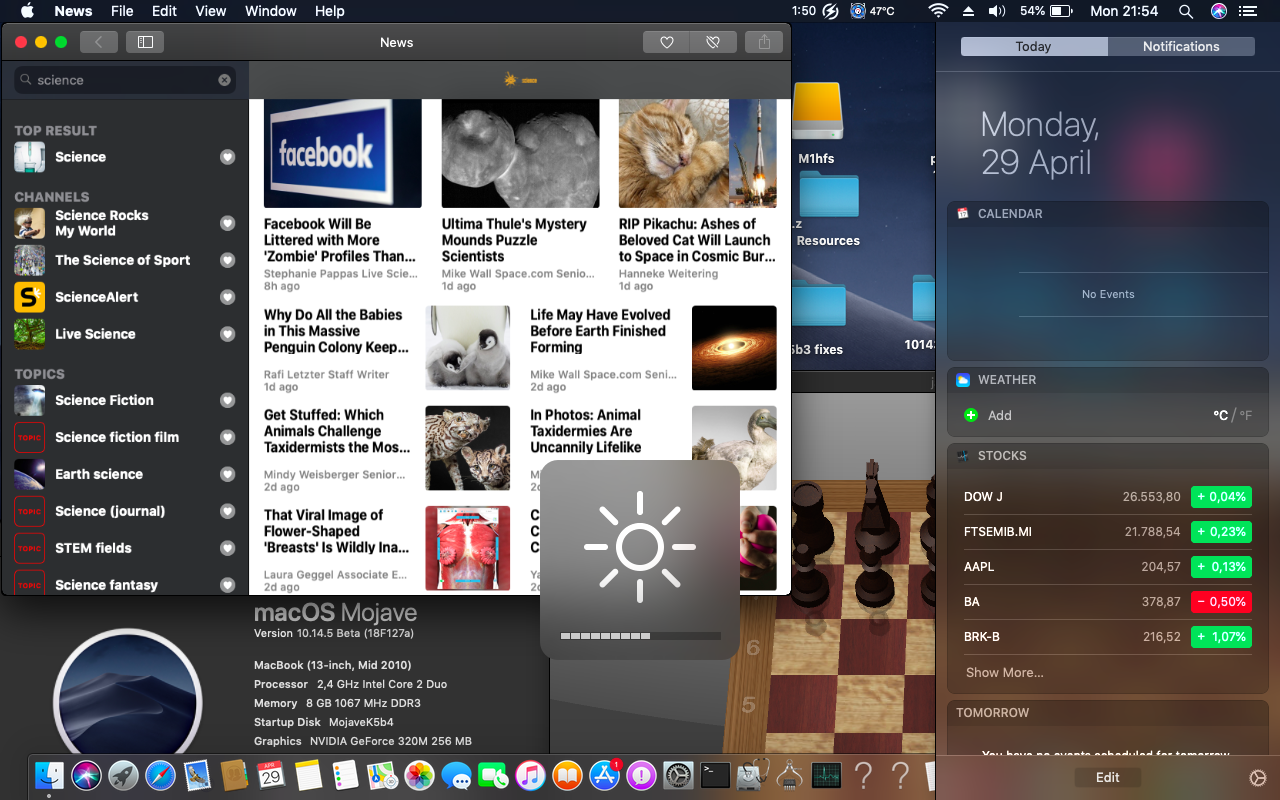The height and width of the screenshot is (800, 1280).
Task: Go back with the News back arrow
Action: 98,42
